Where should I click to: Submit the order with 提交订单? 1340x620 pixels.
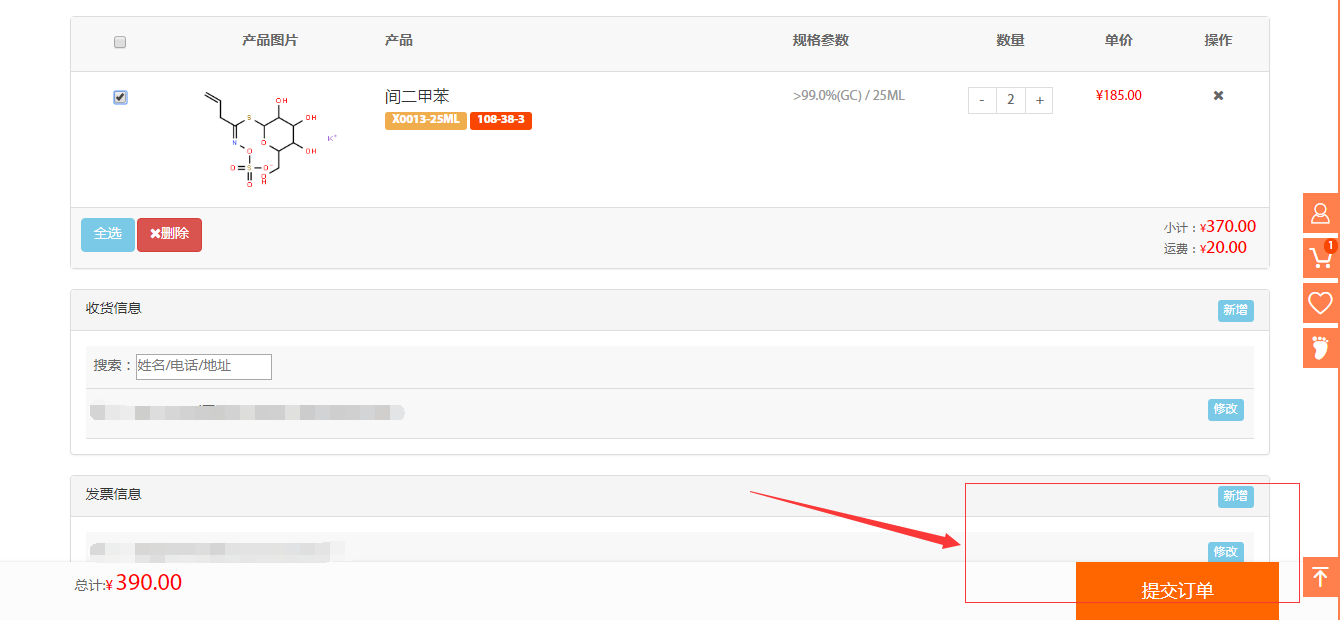pos(1177,591)
